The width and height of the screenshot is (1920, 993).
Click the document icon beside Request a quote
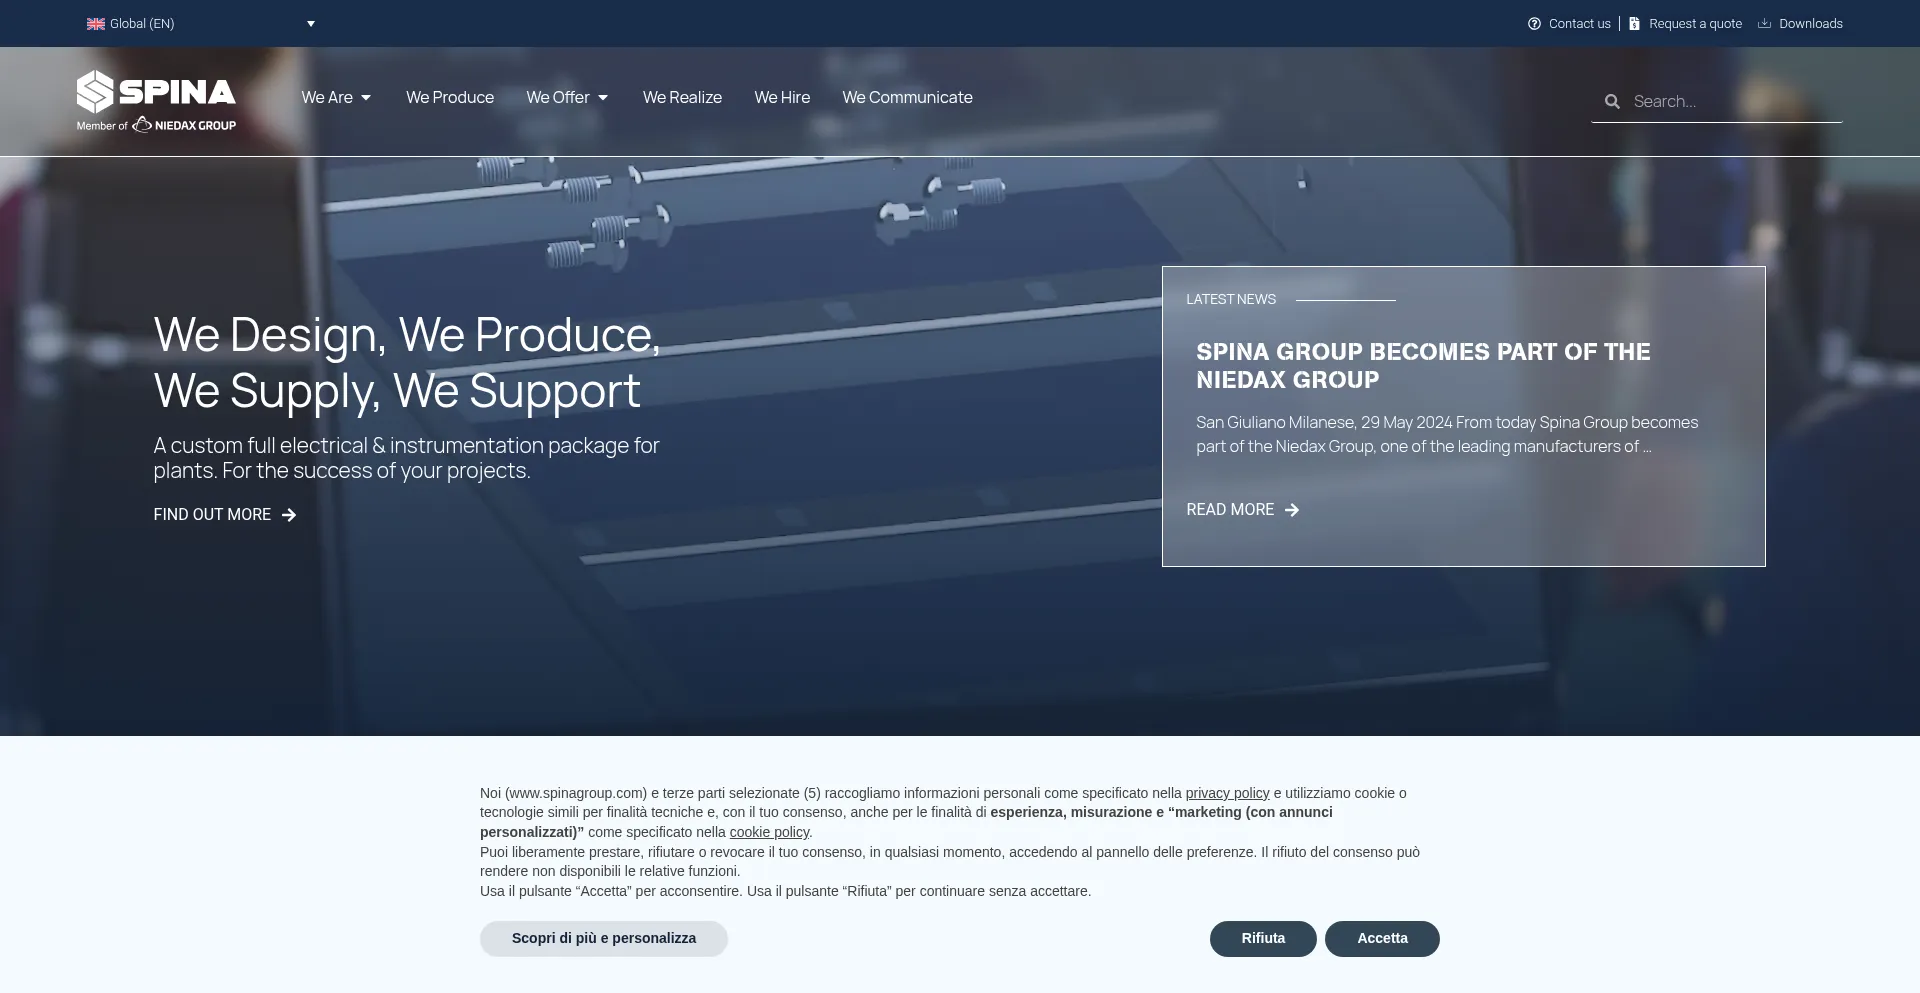pos(1634,24)
